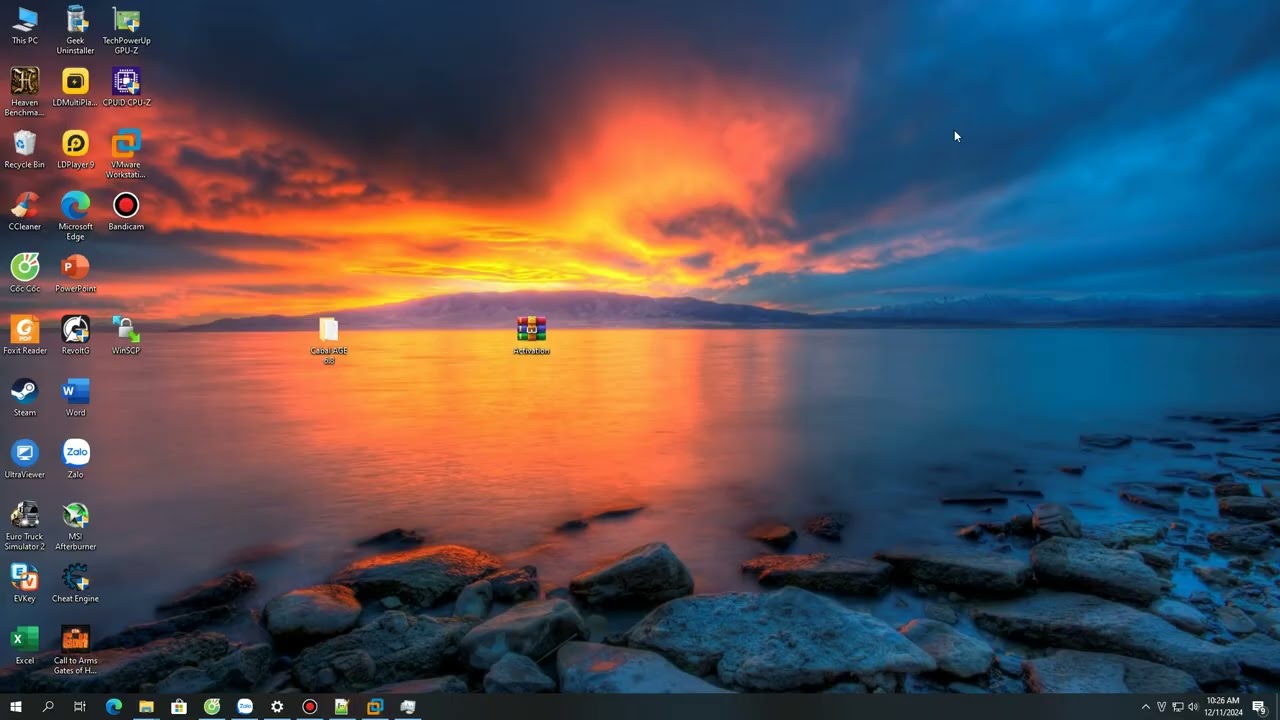1280x720 pixels.
Task: Select the Microsoft Edge desktop icon
Action: point(75,216)
